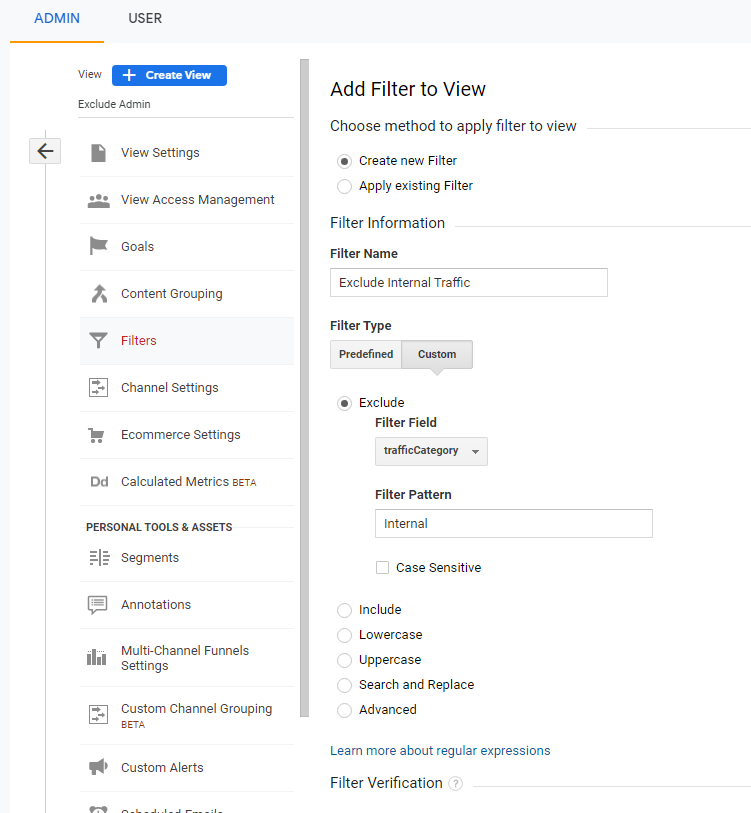Choose the Search and Replace option
Image resolution: width=751 pixels, height=813 pixels.
[x=345, y=685]
